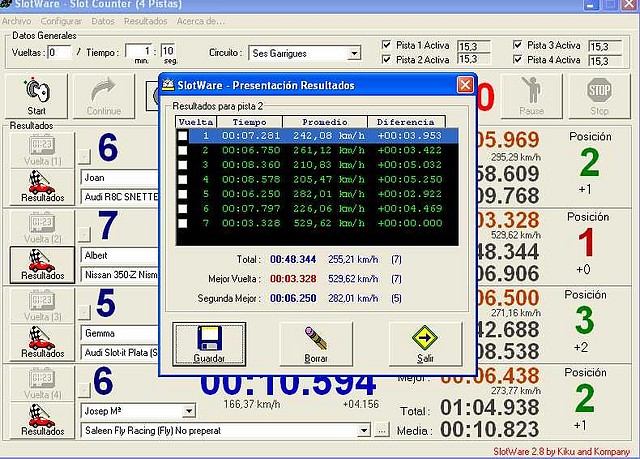Open Resultados for Gemma's track
Viewport: 640px width, 459px height.
(x=42, y=343)
